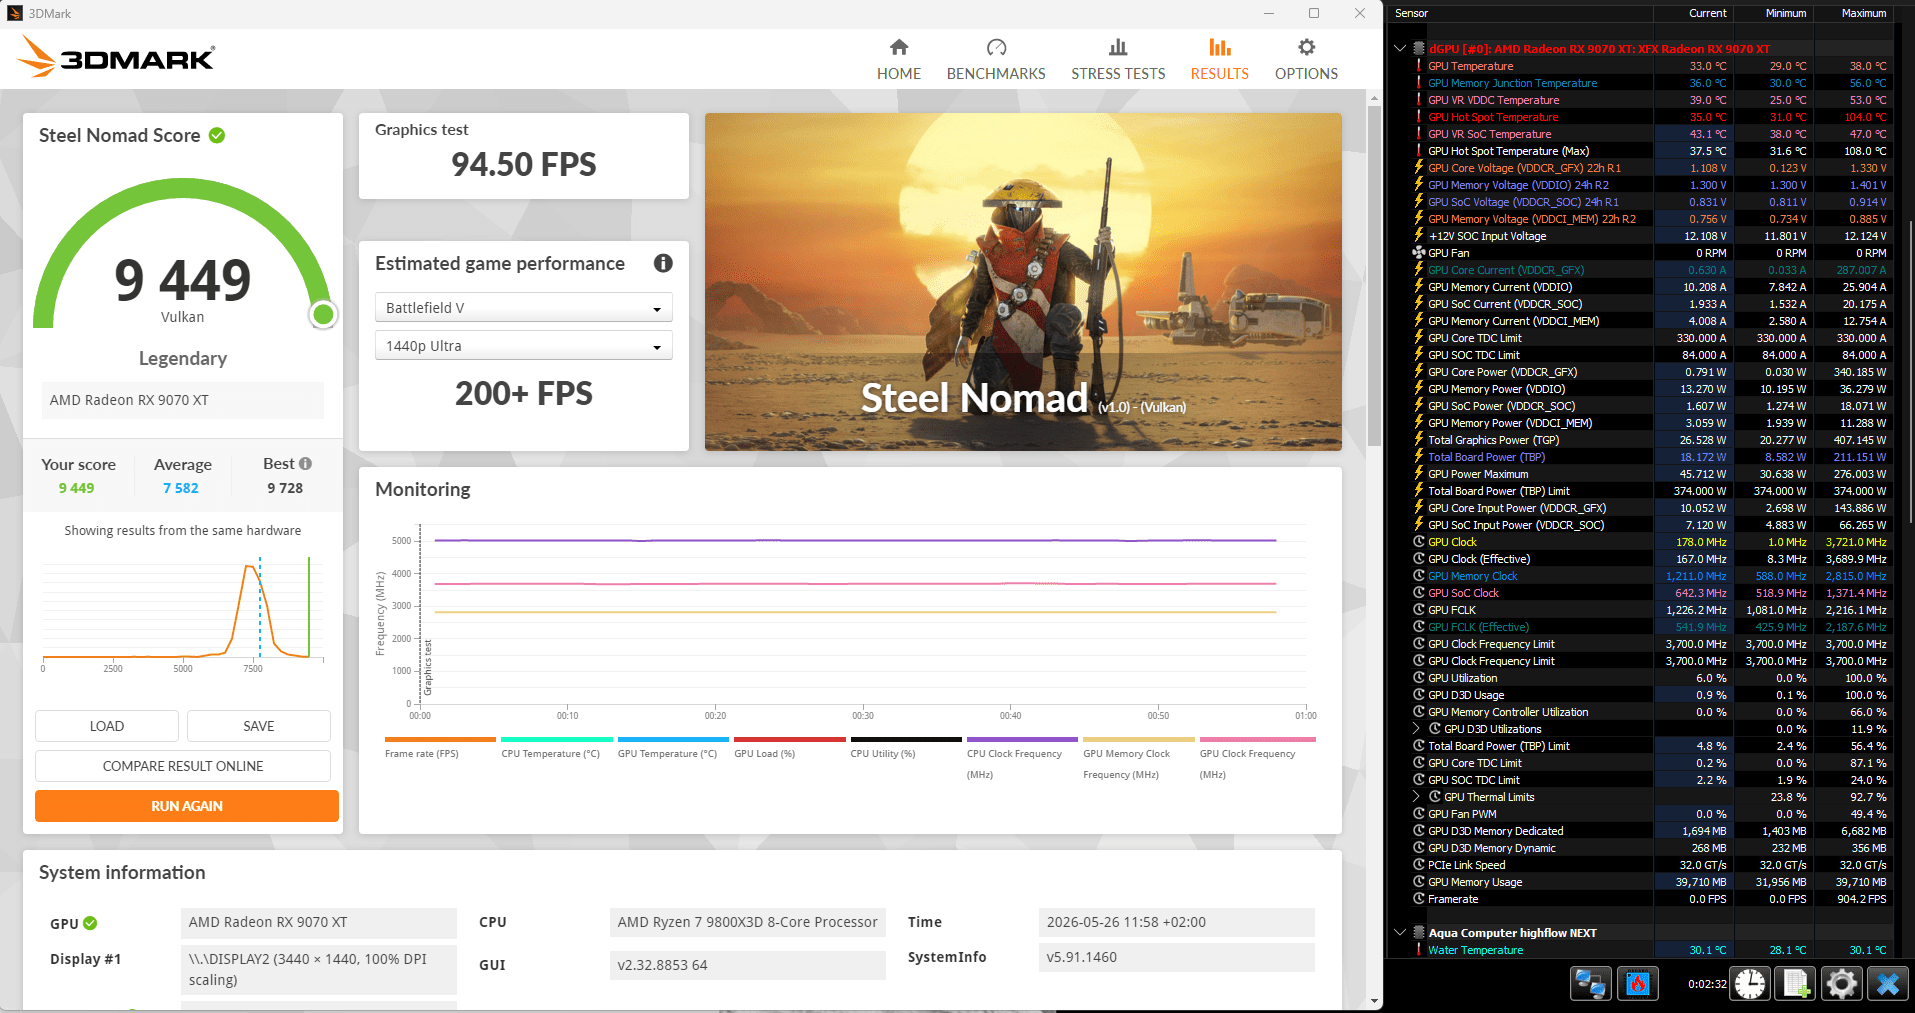Click the AMD Radeon RX 9070 XT field under Legendary
Image resolution: width=1915 pixels, height=1013 pixels.
tap(182, 400)
